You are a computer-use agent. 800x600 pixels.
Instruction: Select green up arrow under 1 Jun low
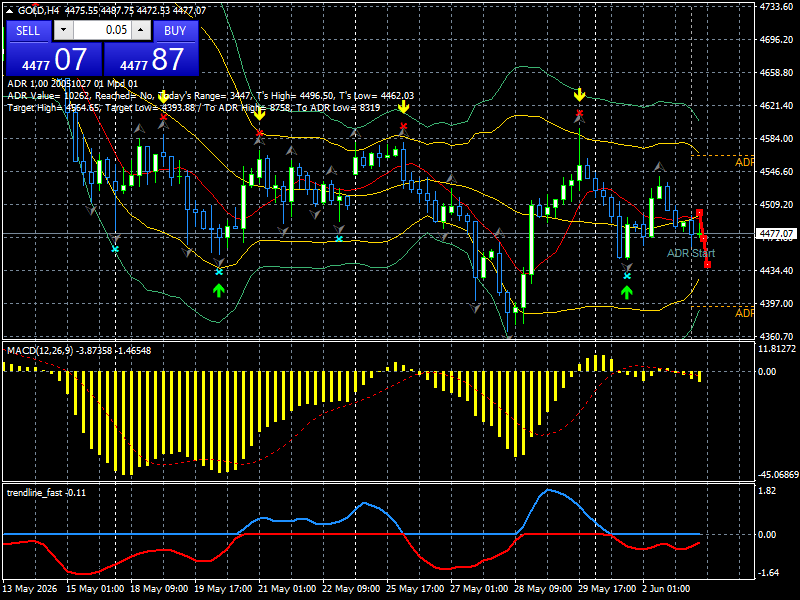pos(627,292)
